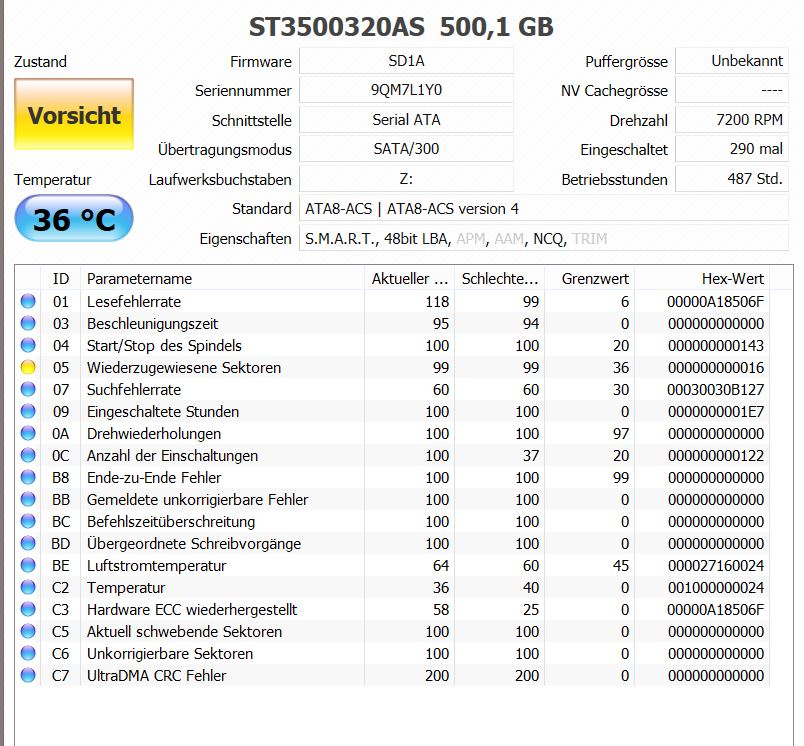Click the Eigenschaften features field
The width and height of the screenshot is (804, 746).
click(x=544, y=238)
